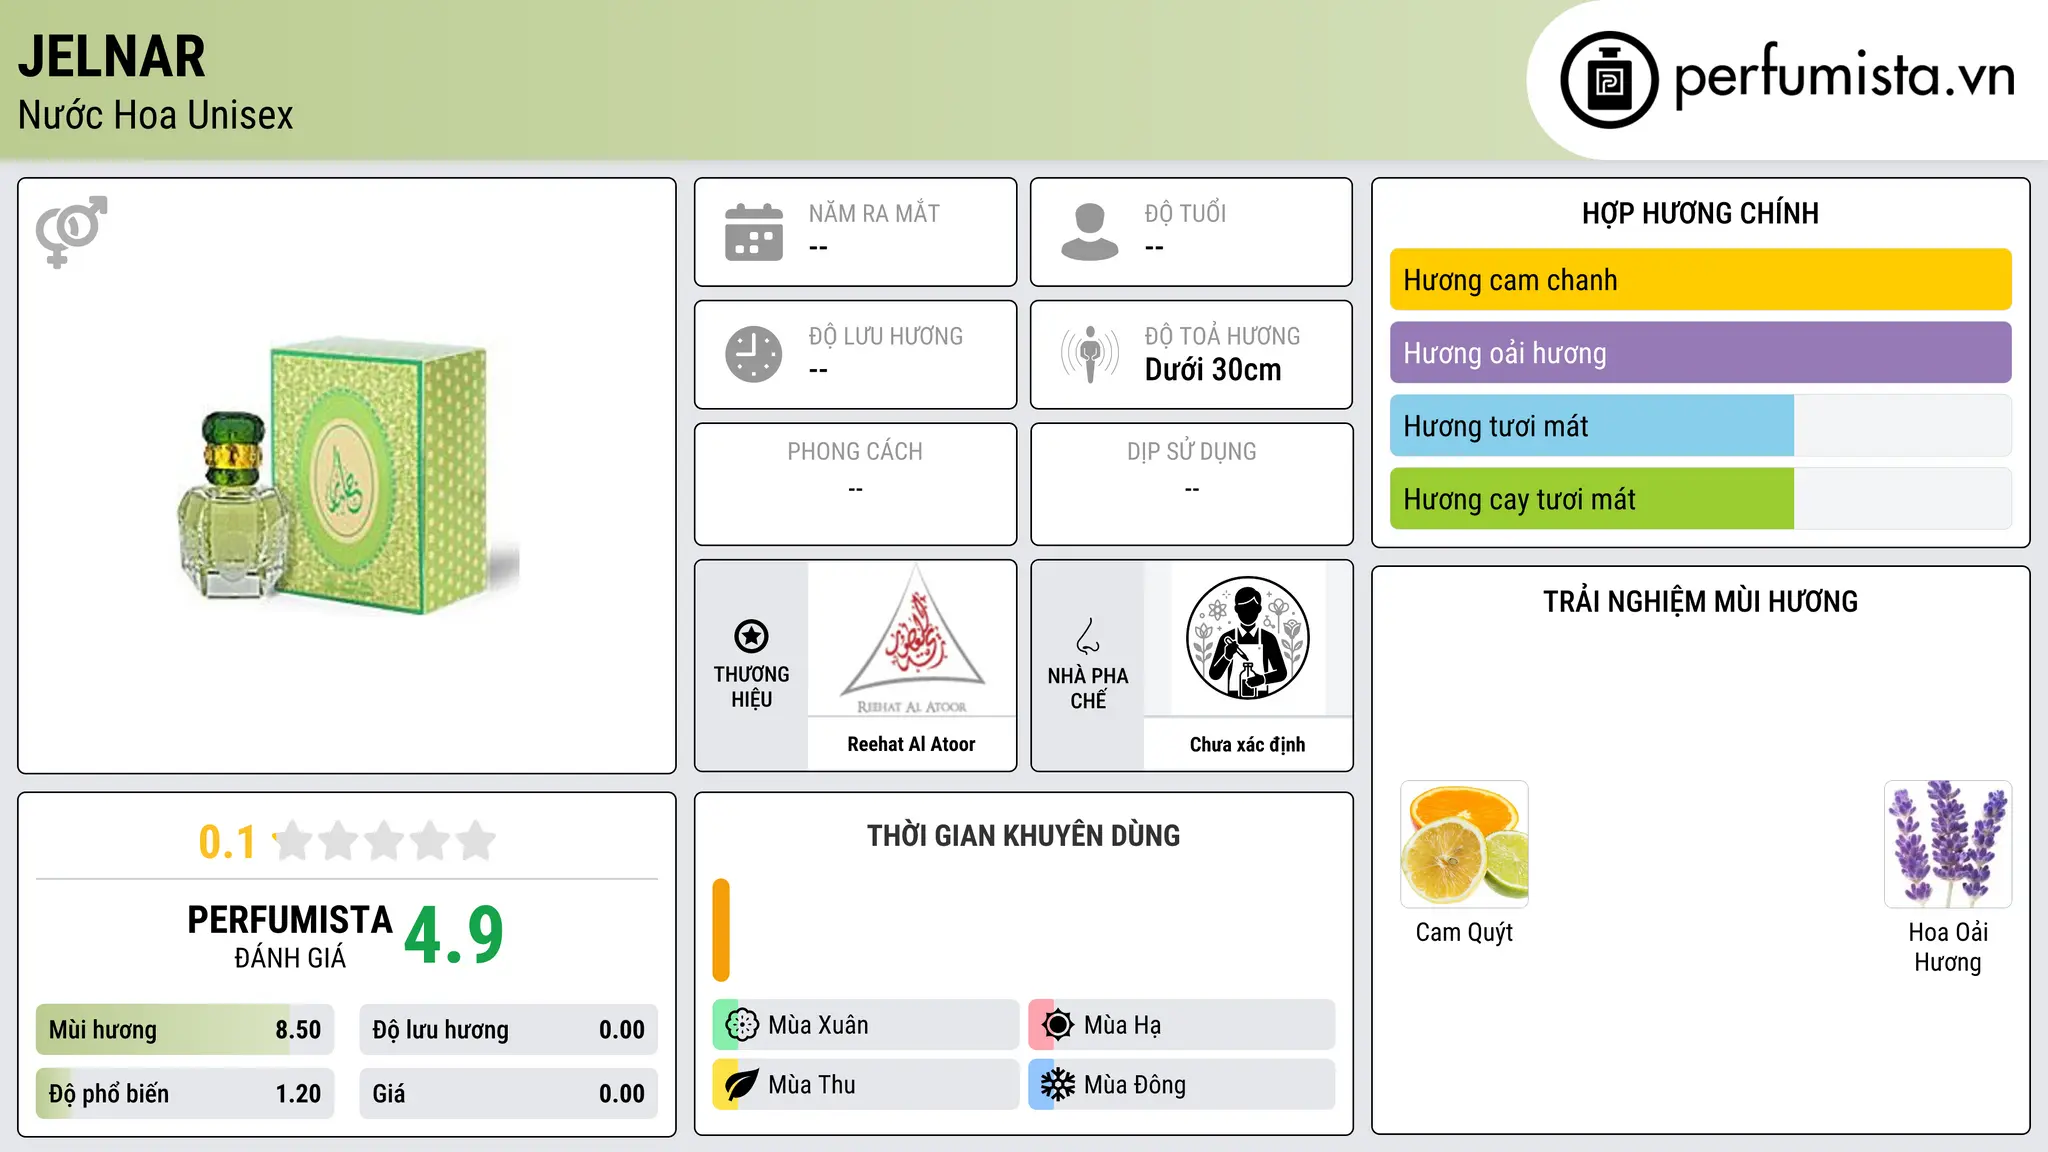Click the star badge icon above Thương hiệu
Viewport: 2048px width, 1152px height.
pos(751,636)
